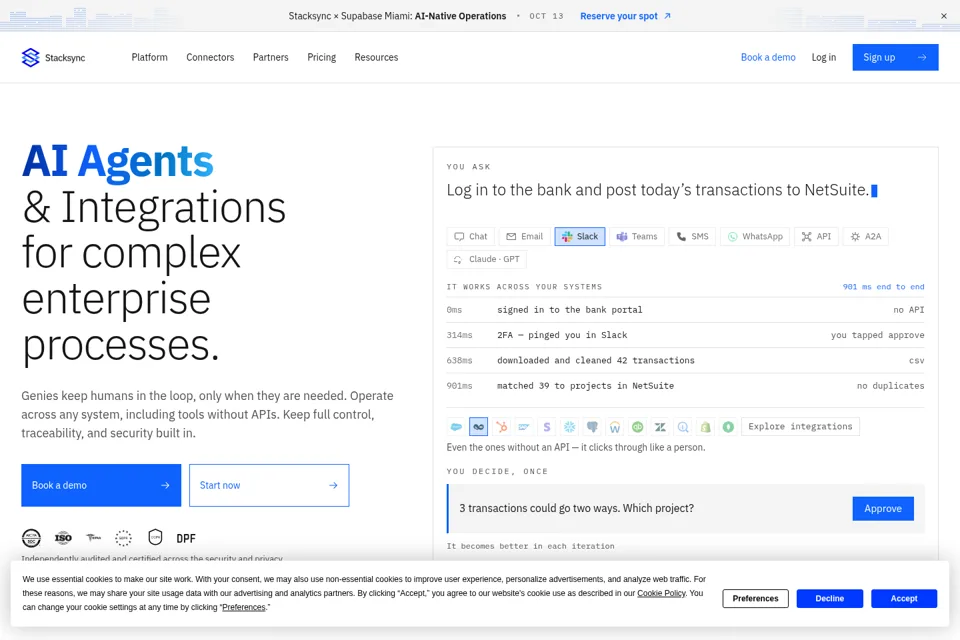Select the MongoDB integration icon
This screenshot has height=640, width=960.
click(728, 426)
